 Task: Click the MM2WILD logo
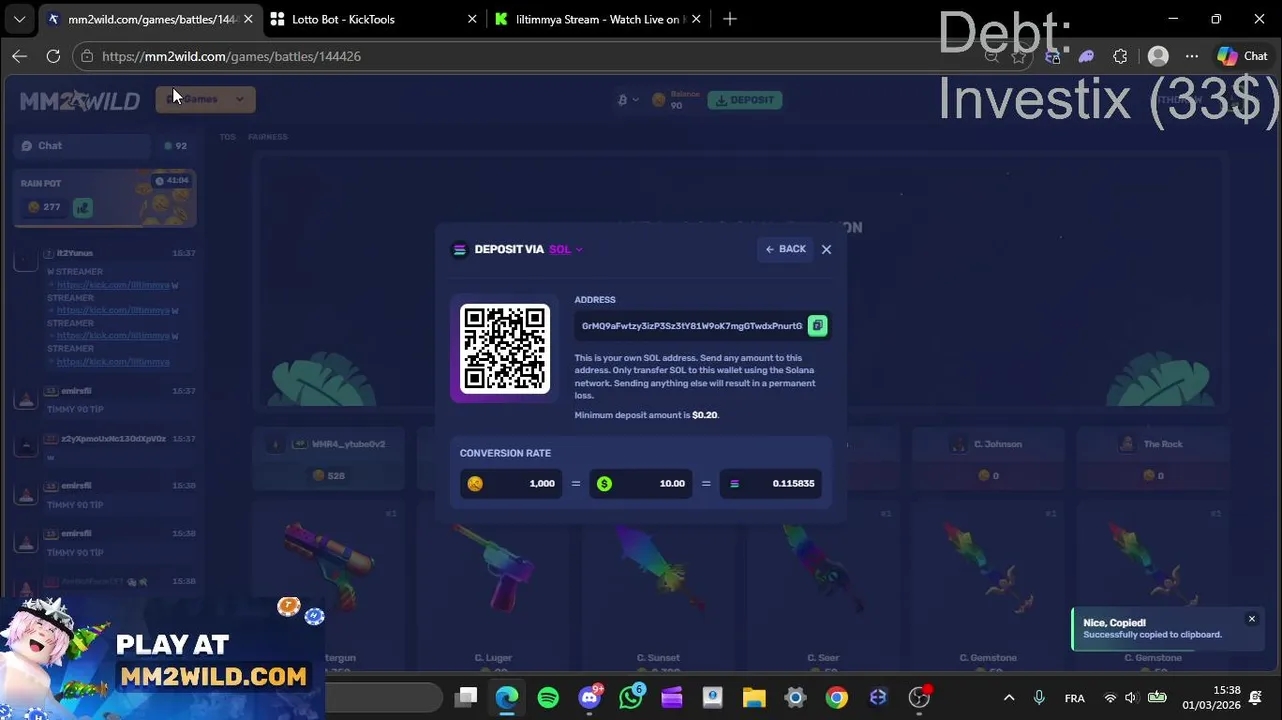pyautogui.click(x=80, y=100)
